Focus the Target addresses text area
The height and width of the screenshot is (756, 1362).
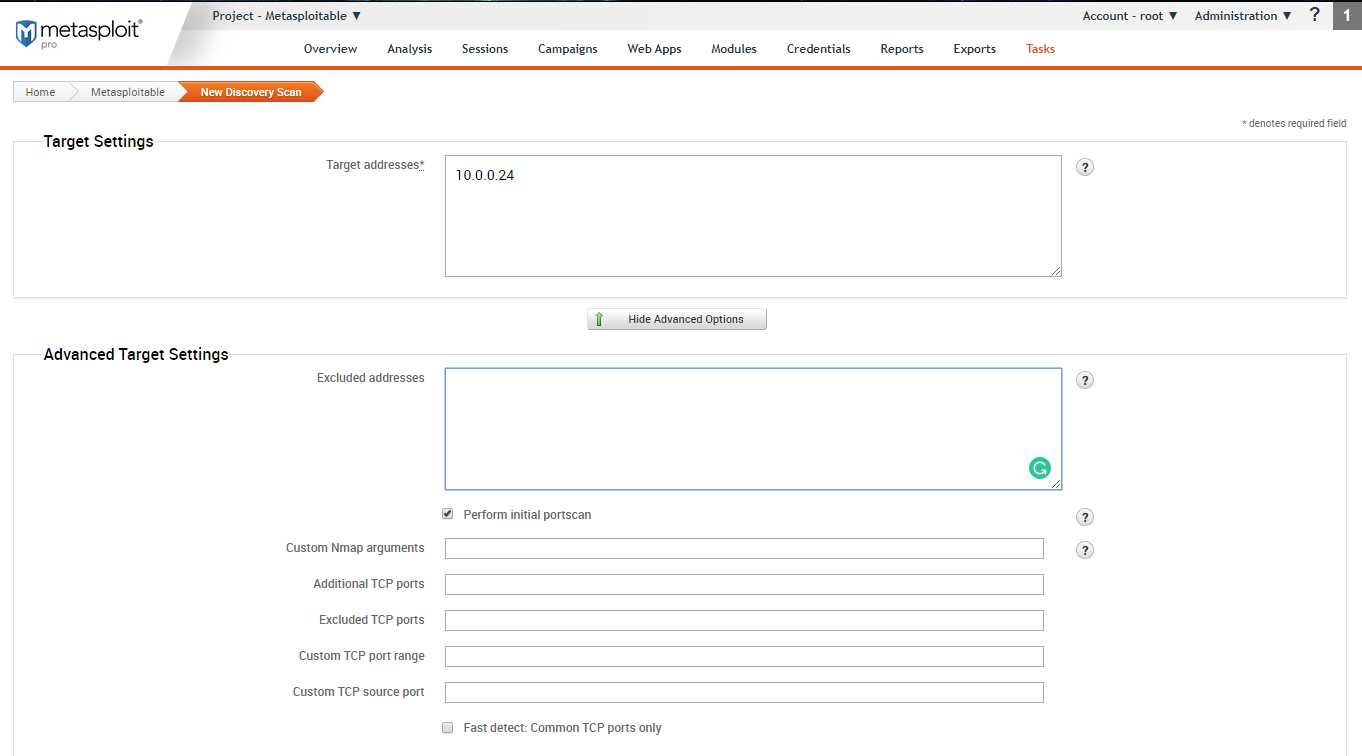click(753, 216)
